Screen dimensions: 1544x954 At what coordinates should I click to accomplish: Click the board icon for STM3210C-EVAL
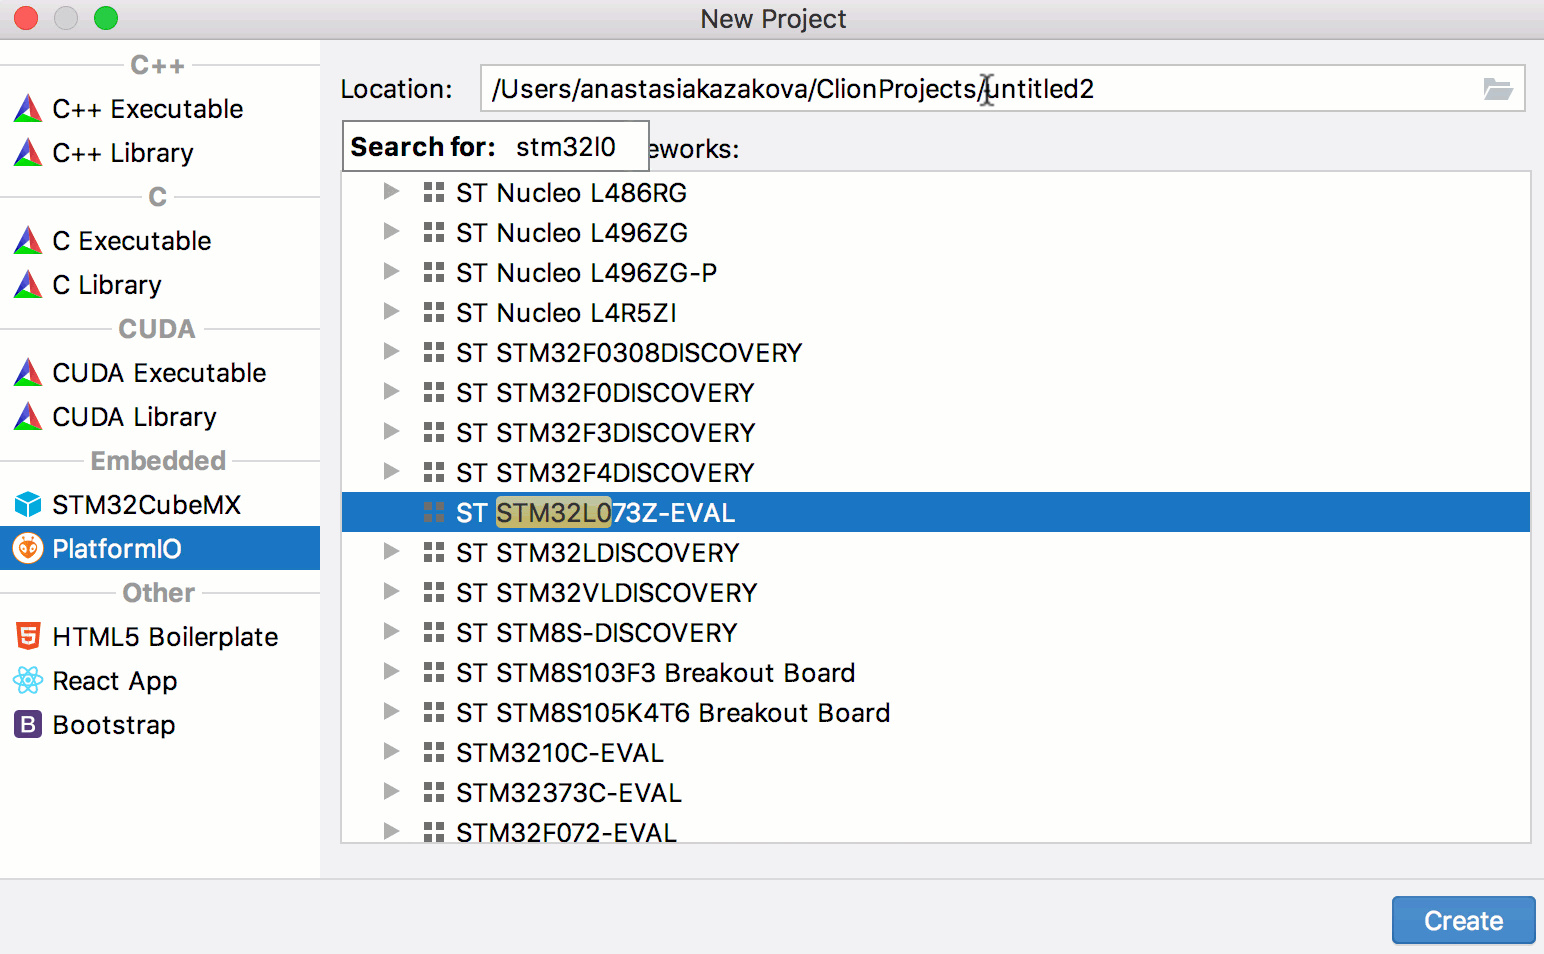[433, 752]
